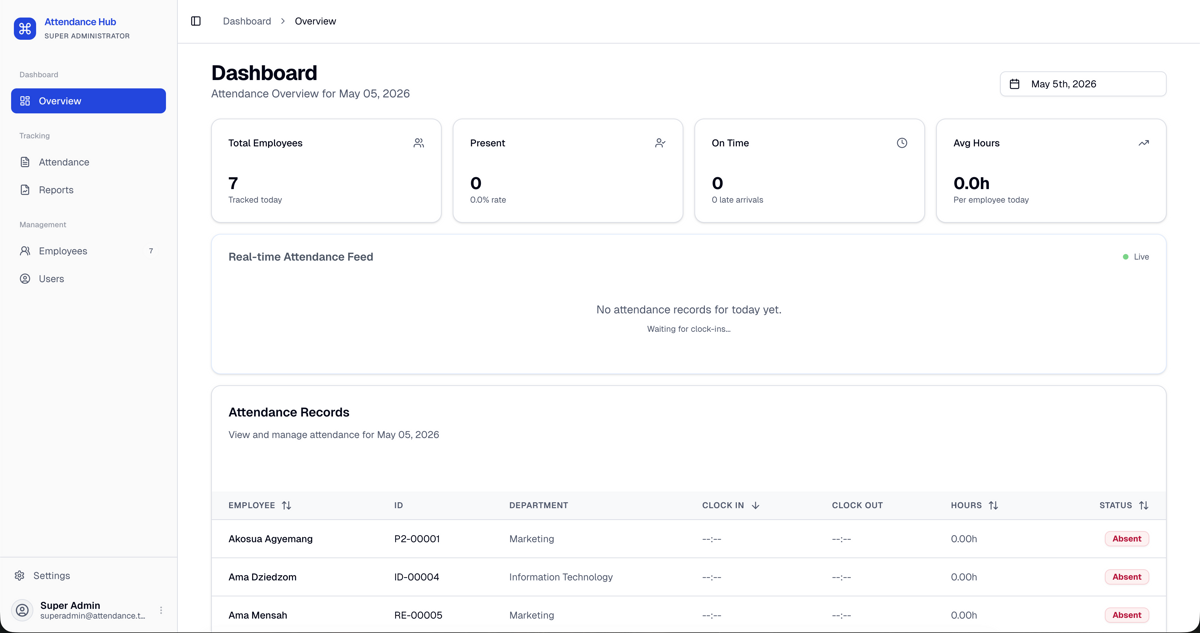1200x633 pixels.
Task: Sort table by Hours header
Action: pos(975,506)
